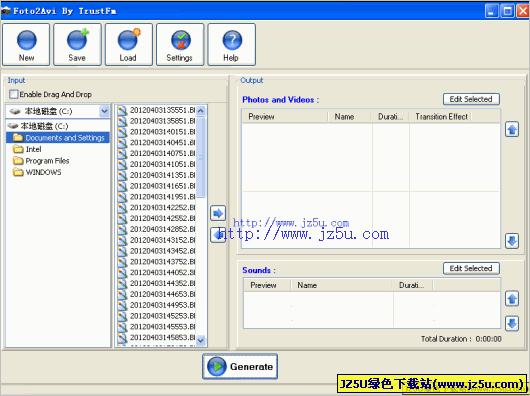Close the Foto2Avi window
The image size is (530, 396).
pos(523,11)
